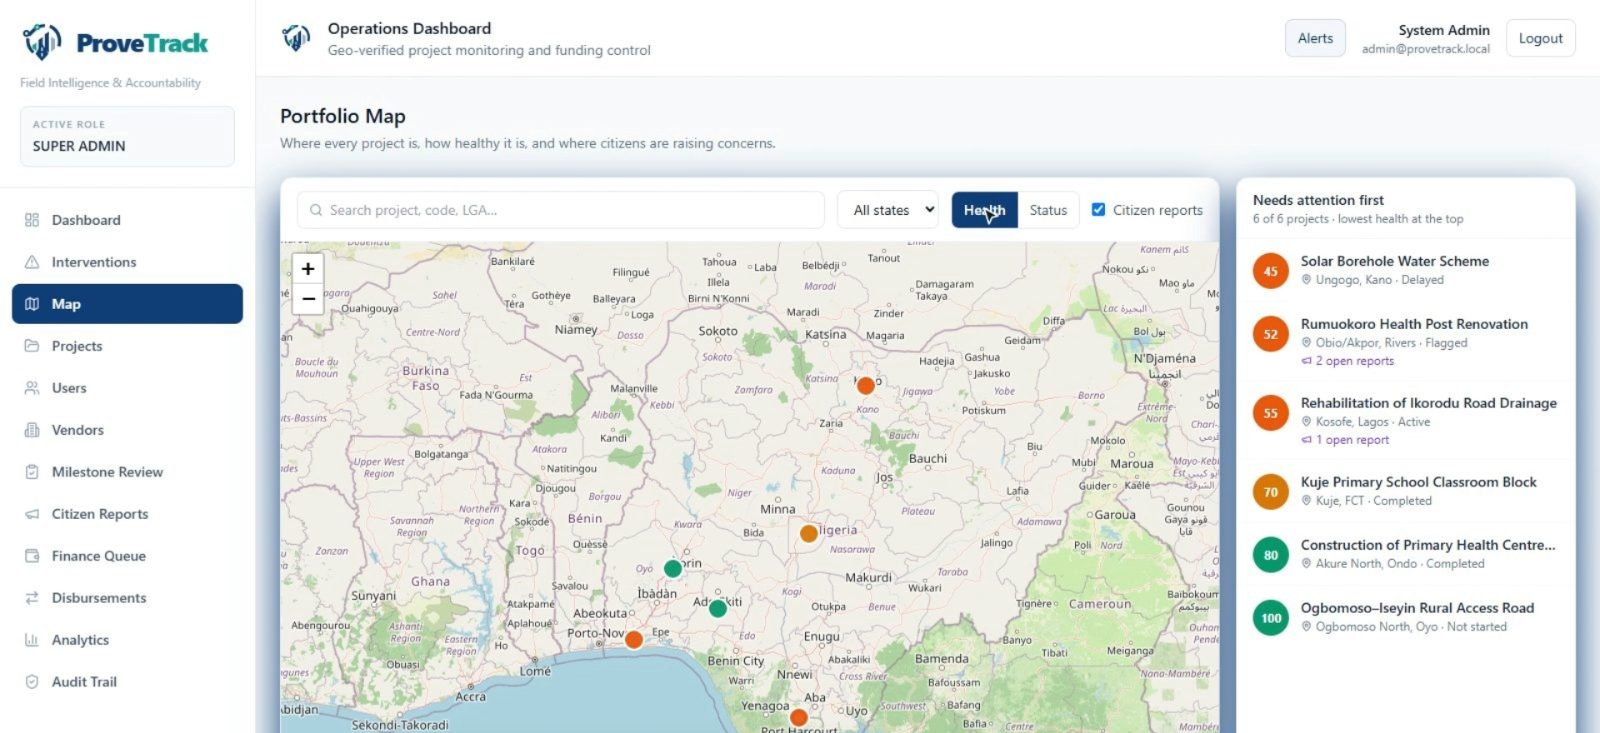Click the Active Role Super Admin box
The image size is (1600, 733).
127,136
